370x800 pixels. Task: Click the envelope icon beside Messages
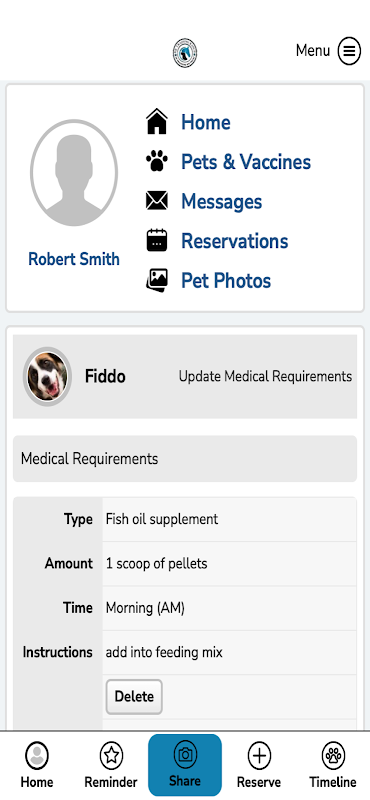pyautogui.click(x=157, y=201)
